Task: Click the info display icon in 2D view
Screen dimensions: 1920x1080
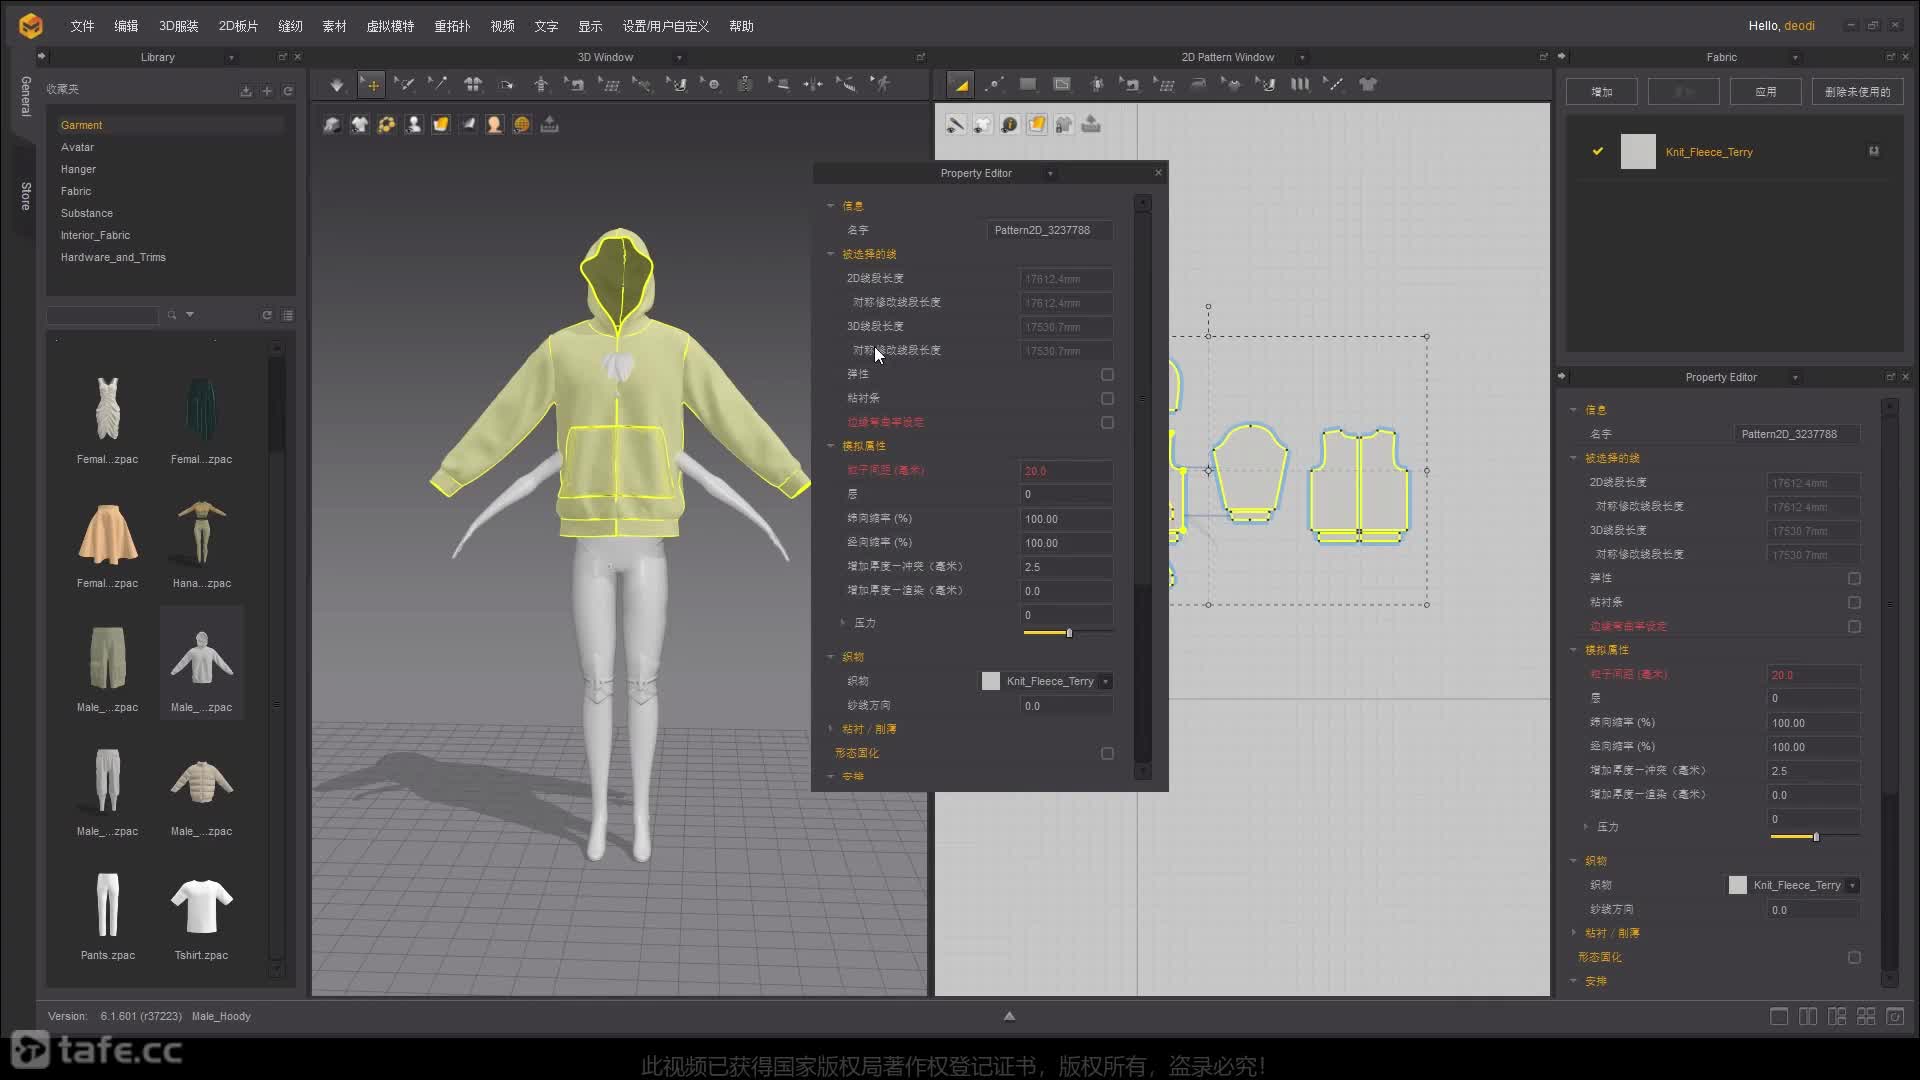Action: click(1010, 124)
